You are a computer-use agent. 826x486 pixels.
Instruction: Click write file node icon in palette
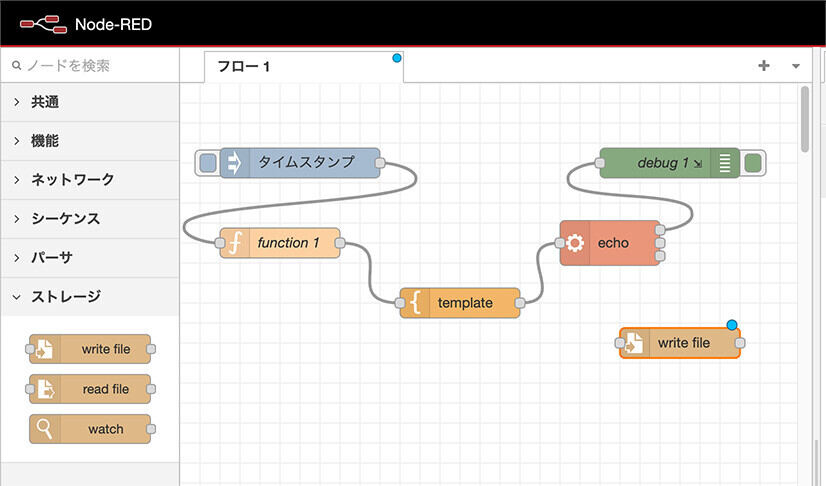[45, 349]
